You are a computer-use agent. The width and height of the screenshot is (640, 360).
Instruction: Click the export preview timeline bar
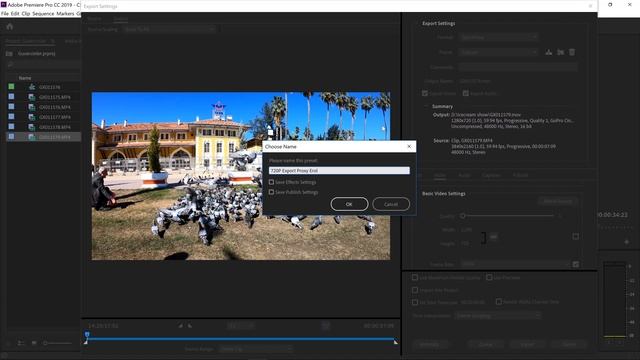coord(241,339)
